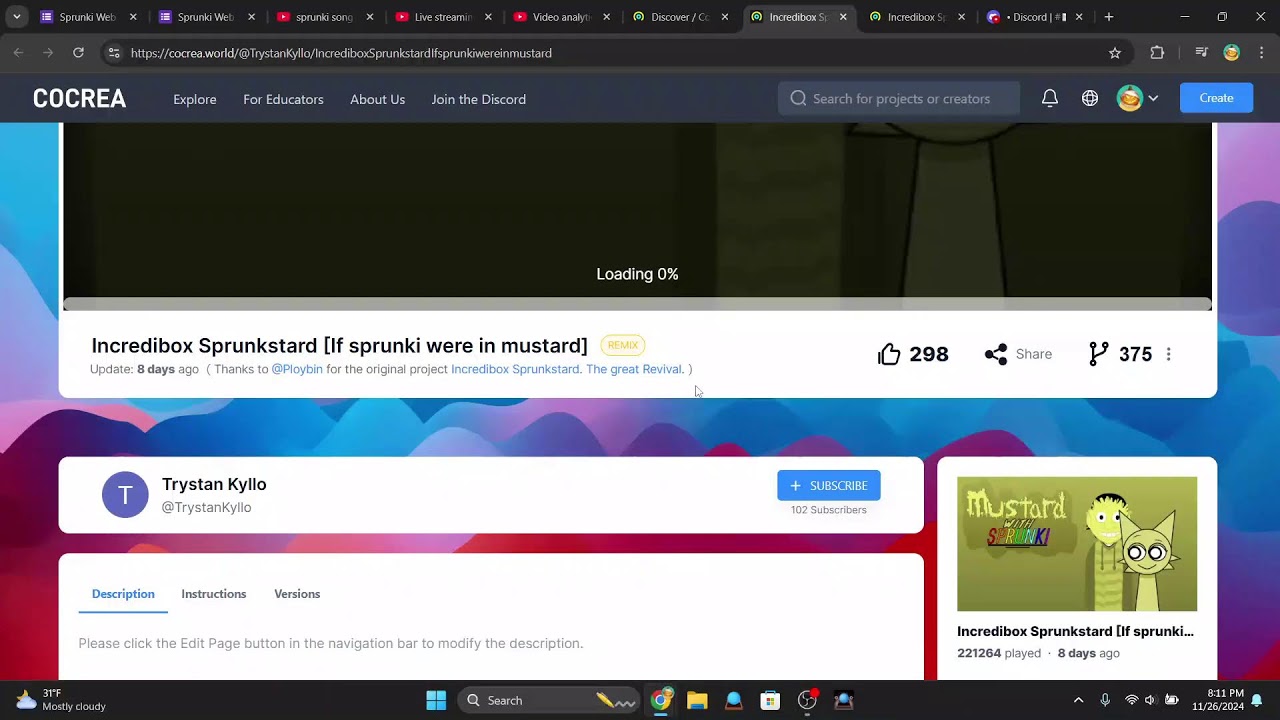Image resolution: width=1280 pixels, height=720 pixels.
Task: Switch to the Discord browser tab
Action: coord(1034,17)
